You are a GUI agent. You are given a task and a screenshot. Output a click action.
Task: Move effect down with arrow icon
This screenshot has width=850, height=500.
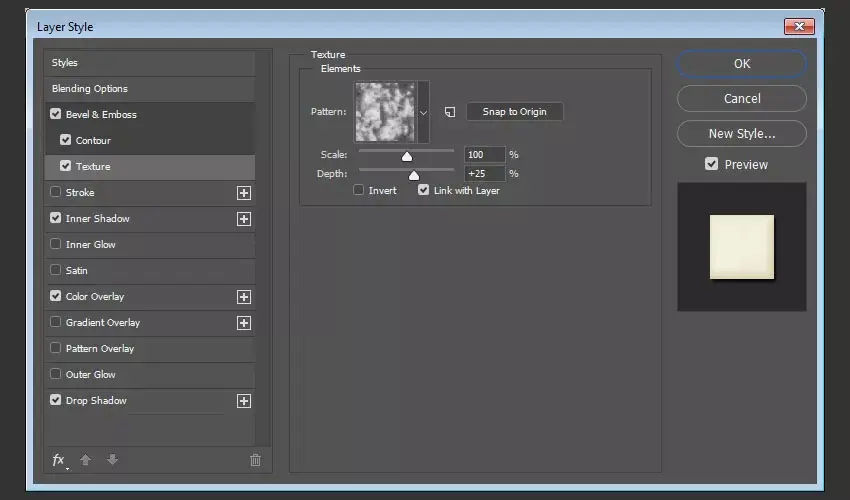coord(112,460)
